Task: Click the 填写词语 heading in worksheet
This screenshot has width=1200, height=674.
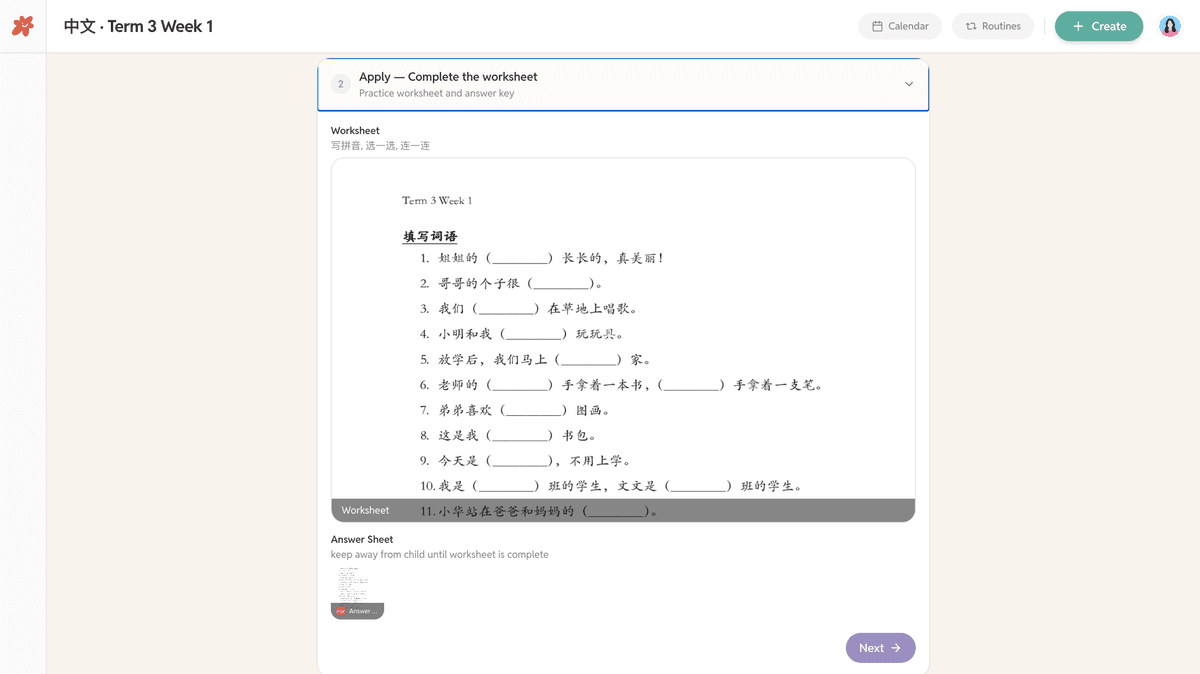Action: tap(430, 236)
